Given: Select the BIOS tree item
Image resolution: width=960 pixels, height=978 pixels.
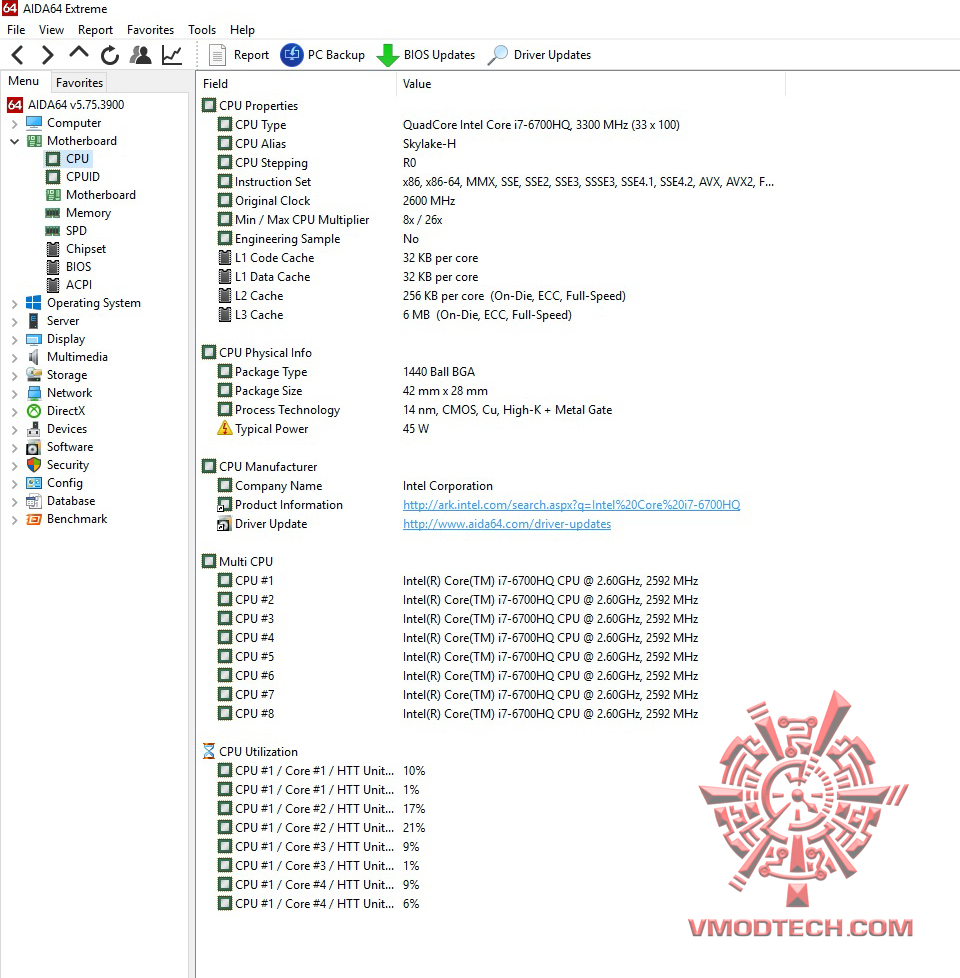Looking at the screenshot, I should tap(79, 266).
